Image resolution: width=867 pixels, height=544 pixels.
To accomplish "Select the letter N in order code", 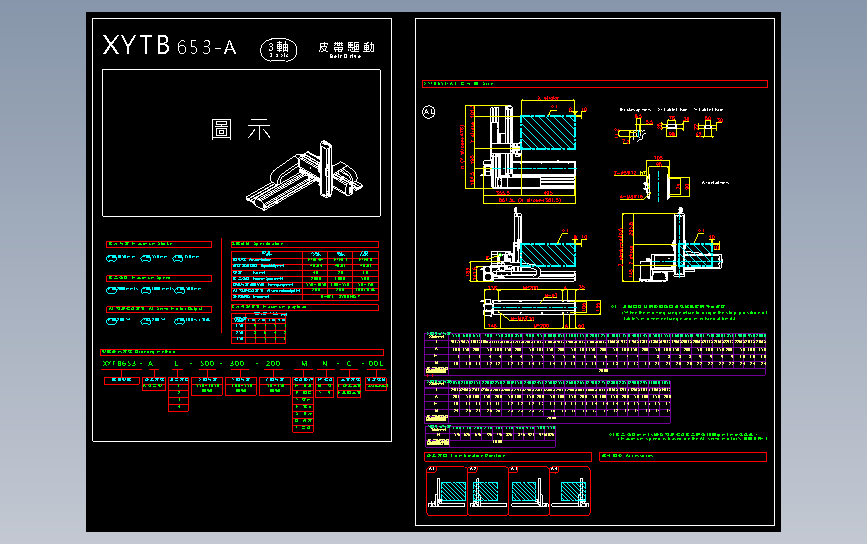I will coord(325,363).
